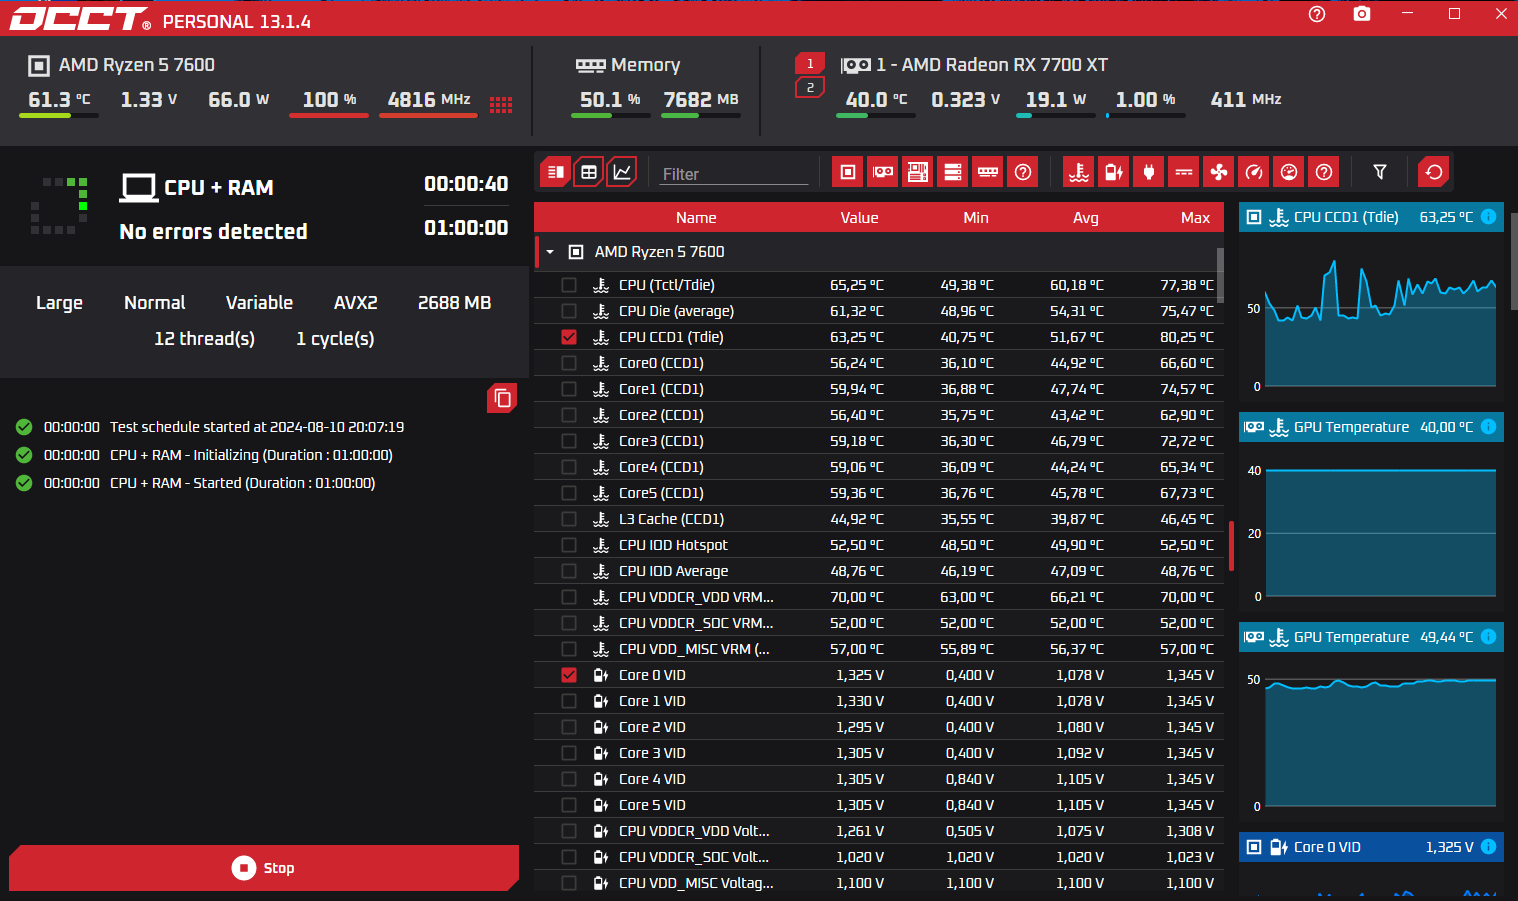Switch to the table view mode
1518x901 pixels.
pyautogui.click(x=589, y=172)
